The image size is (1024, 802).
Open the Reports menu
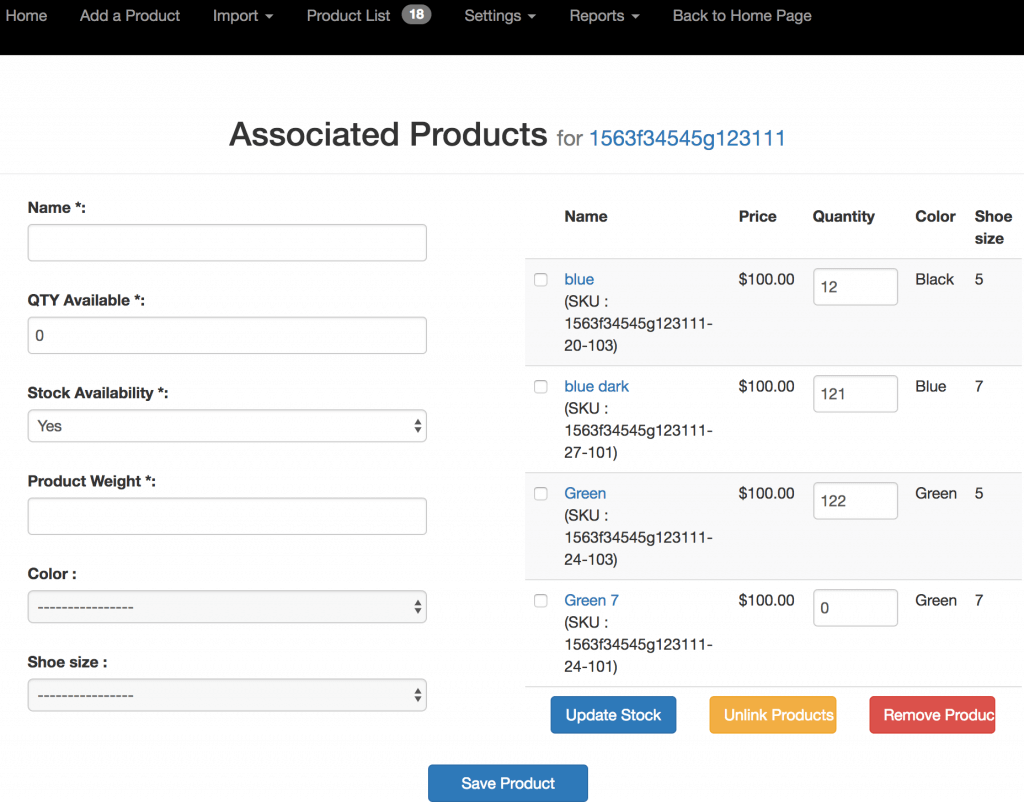(604, 16)
